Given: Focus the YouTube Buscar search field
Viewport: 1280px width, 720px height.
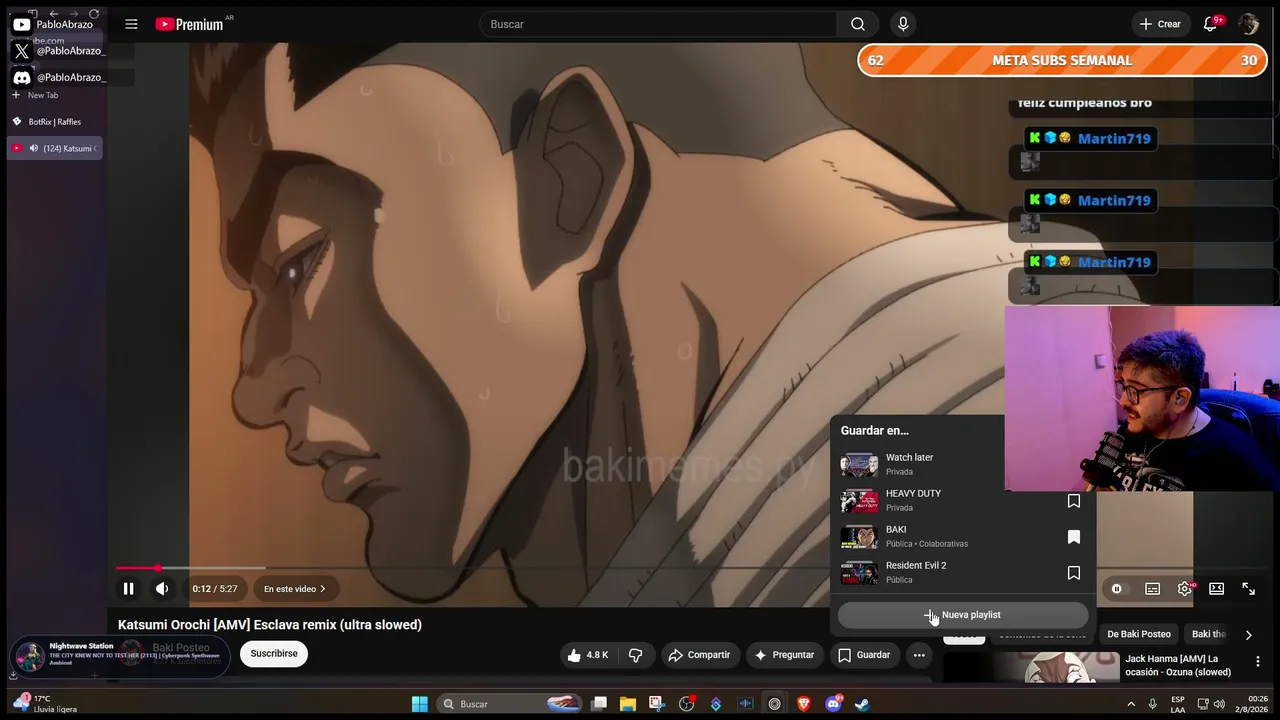Looking at the screenshot, I should click(x=658, y=24).
